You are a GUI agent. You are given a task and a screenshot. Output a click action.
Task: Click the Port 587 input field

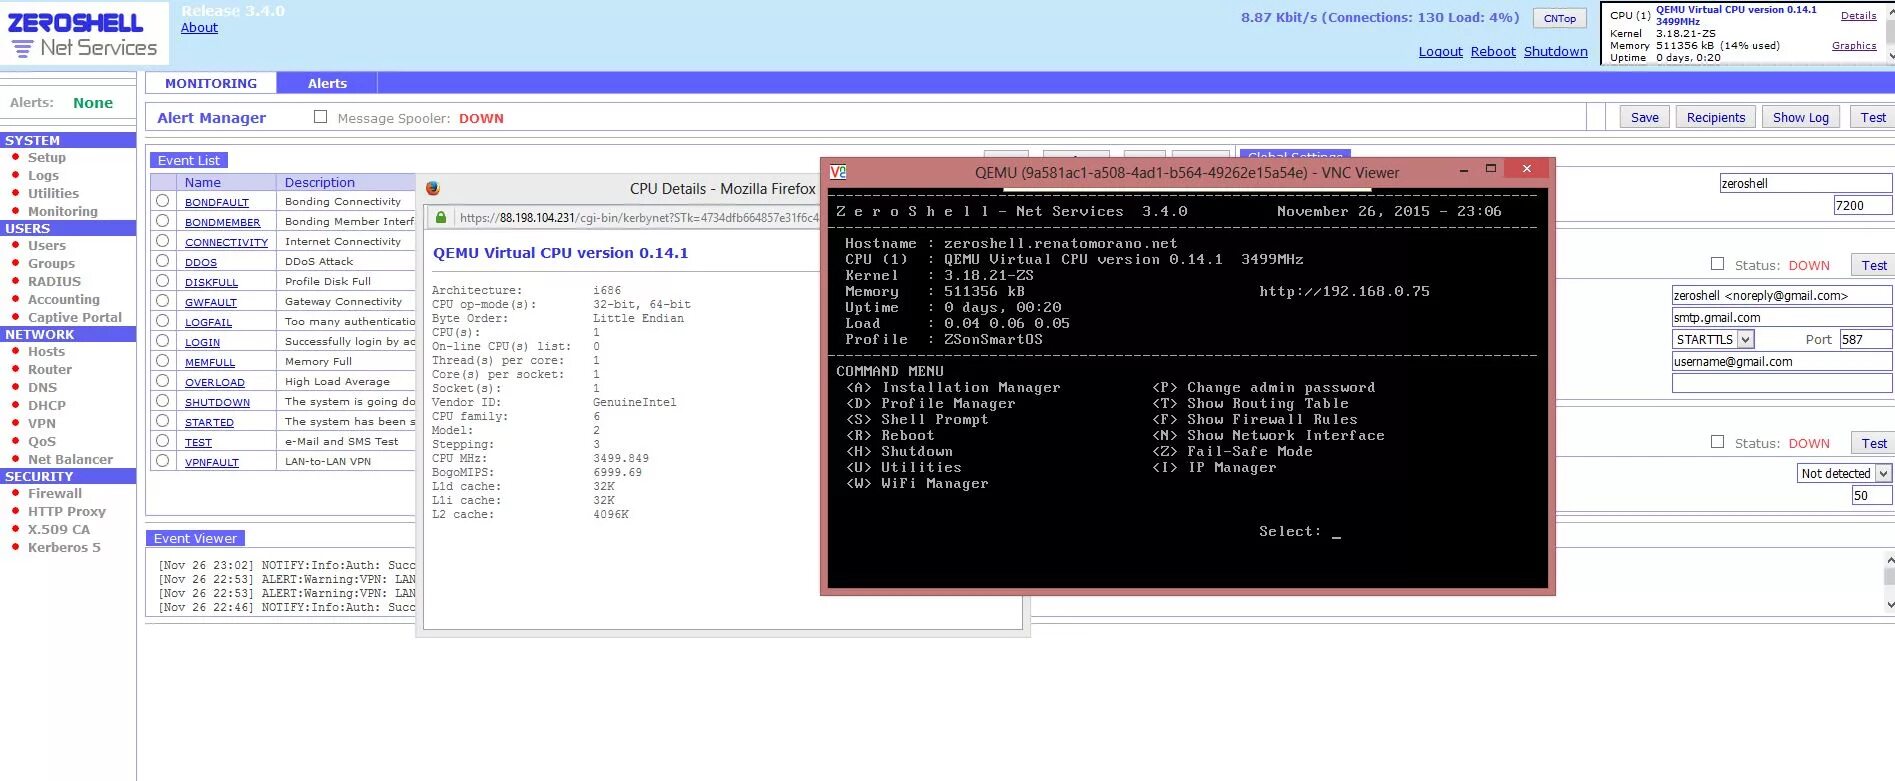click(x=1866, y=339)
